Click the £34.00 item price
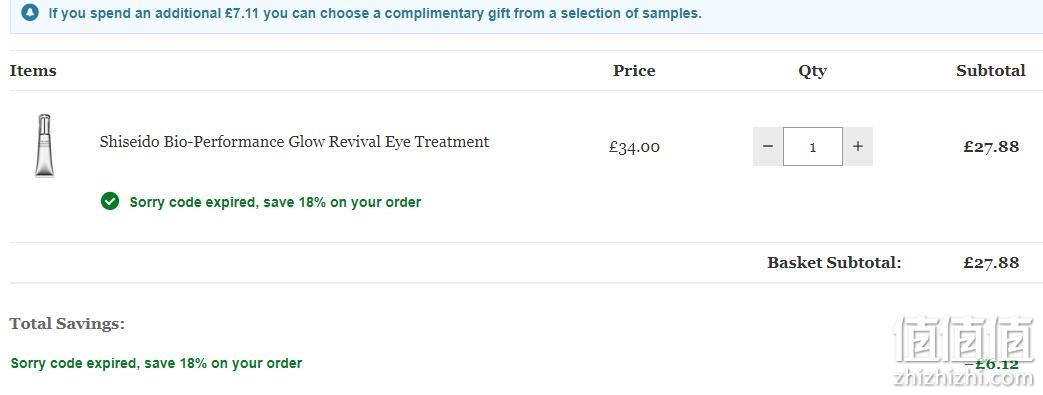Viewport: 1043px width, 395px height. [634, 147]
